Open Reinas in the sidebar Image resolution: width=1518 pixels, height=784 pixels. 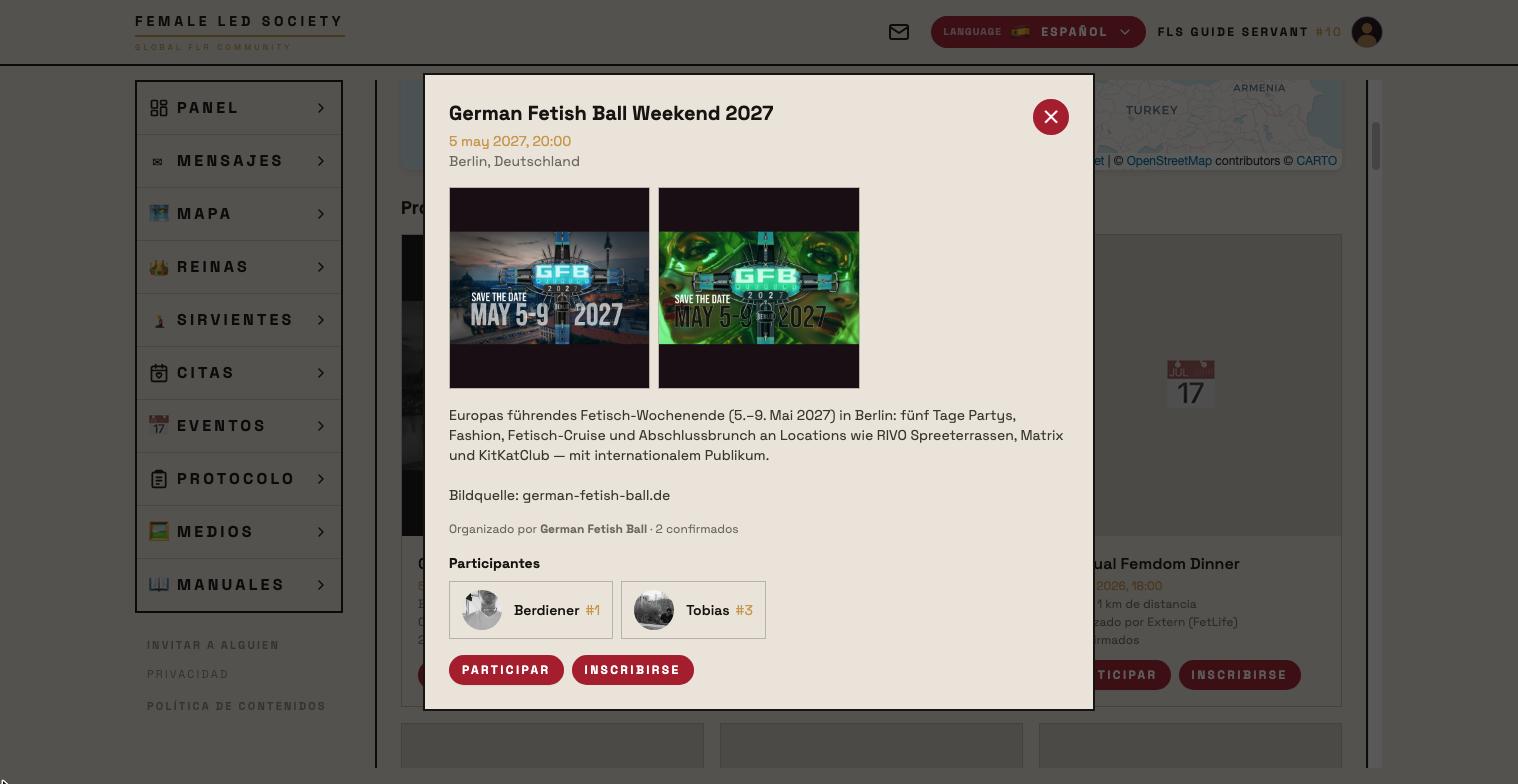(x=239, y=267)
